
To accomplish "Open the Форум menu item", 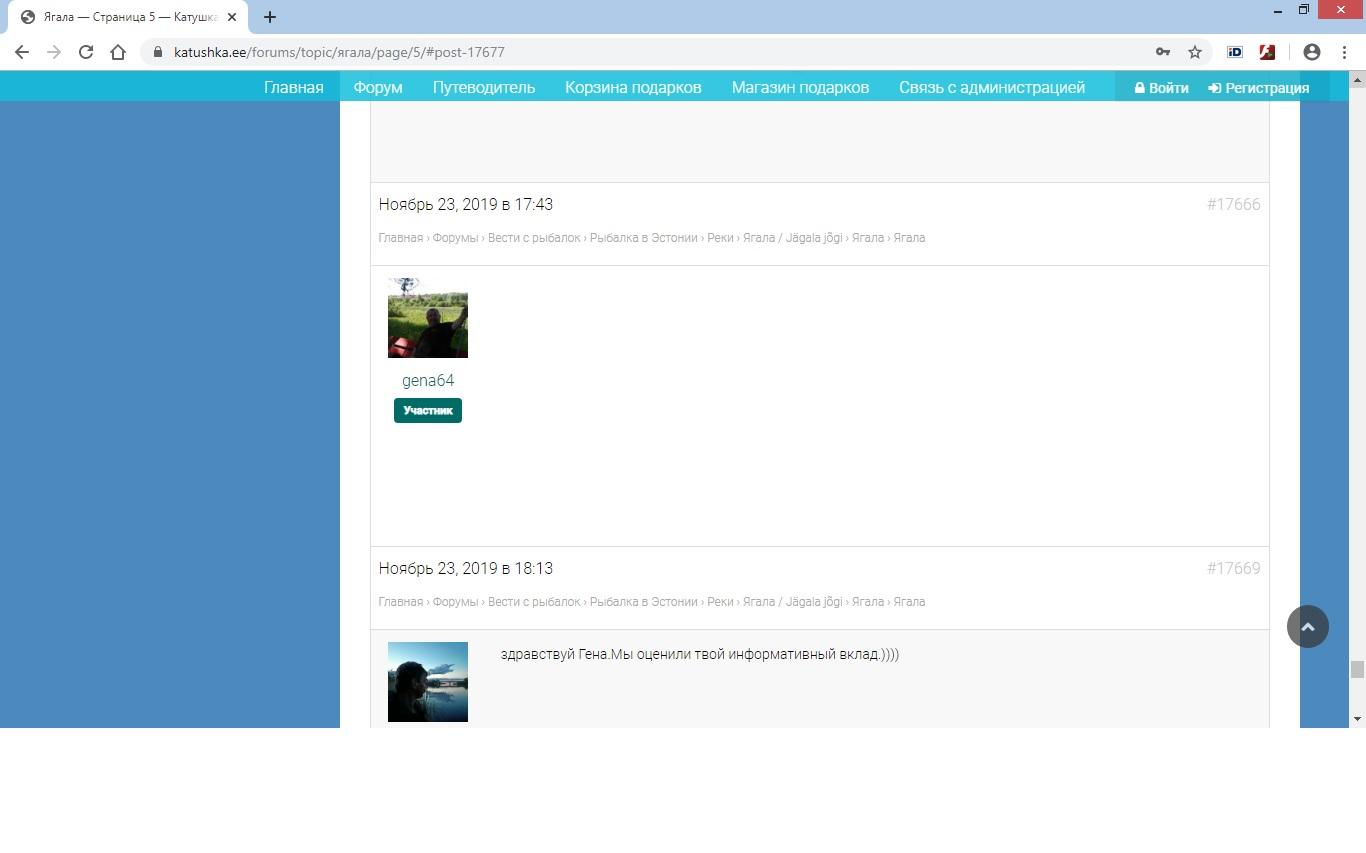I will coord(378,88).
